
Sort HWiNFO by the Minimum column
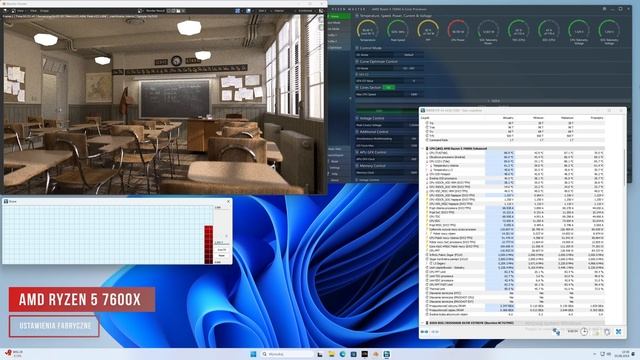(538, 118)
